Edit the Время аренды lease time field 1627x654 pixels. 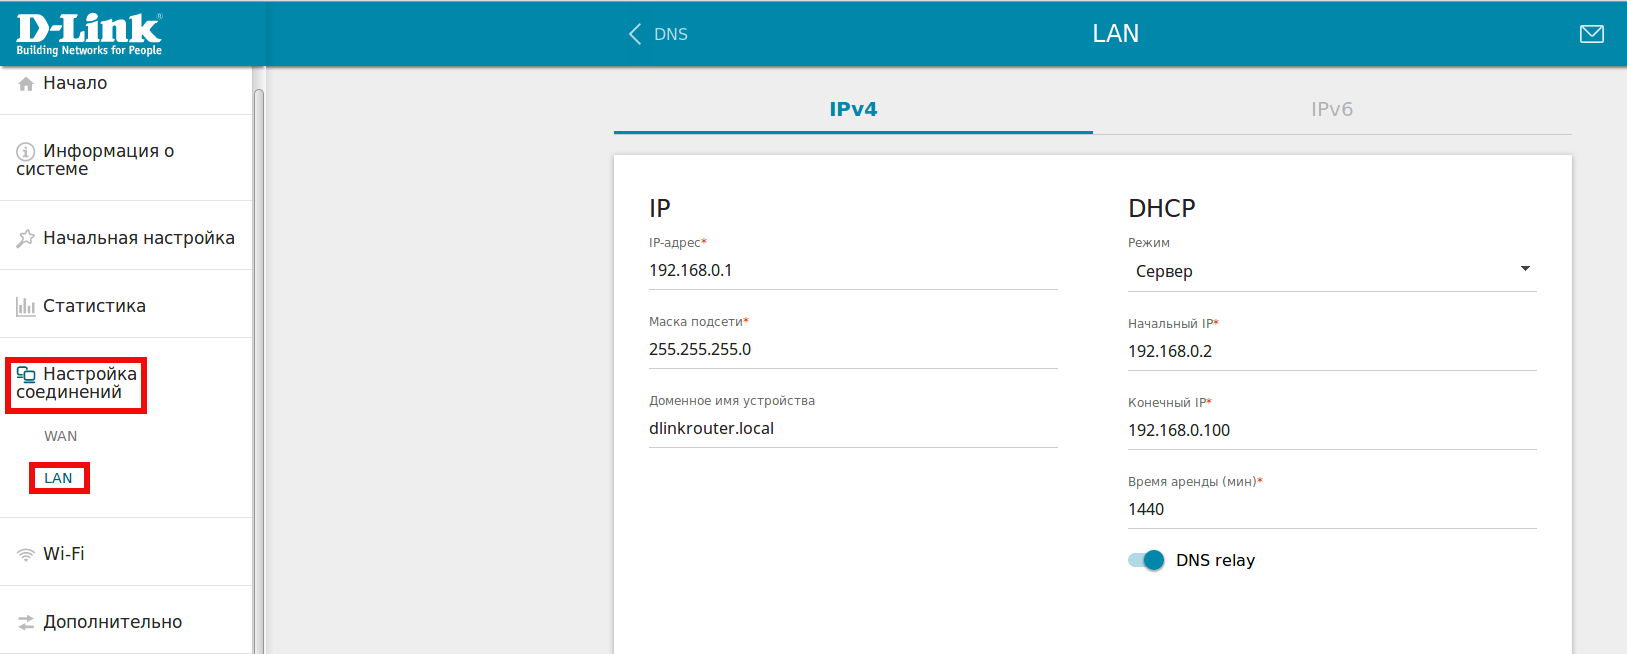pos(1331,510)
